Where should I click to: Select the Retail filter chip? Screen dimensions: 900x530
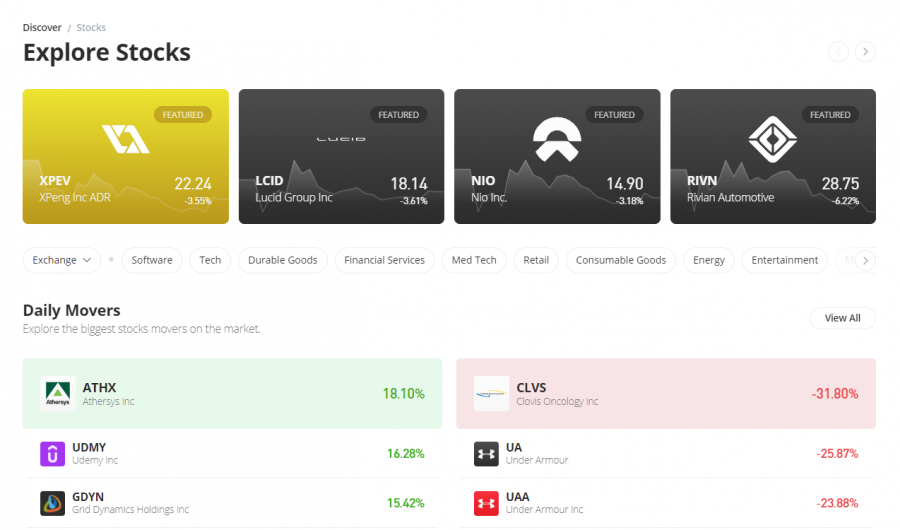click(536, 260)
